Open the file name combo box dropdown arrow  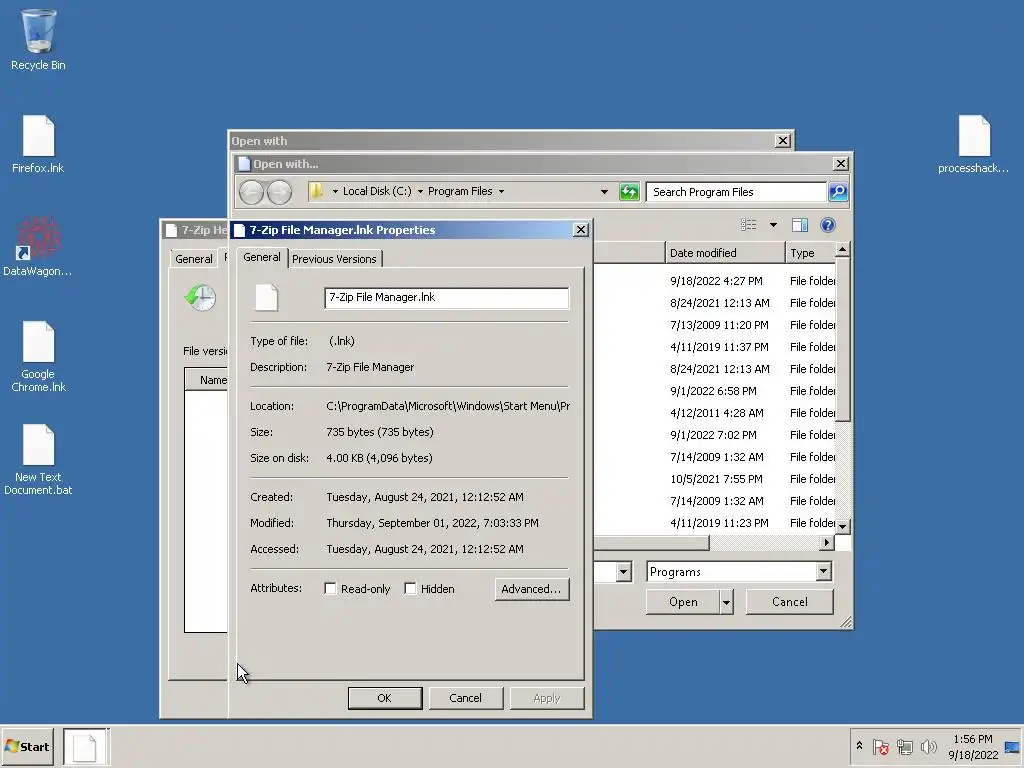[624, 573]
